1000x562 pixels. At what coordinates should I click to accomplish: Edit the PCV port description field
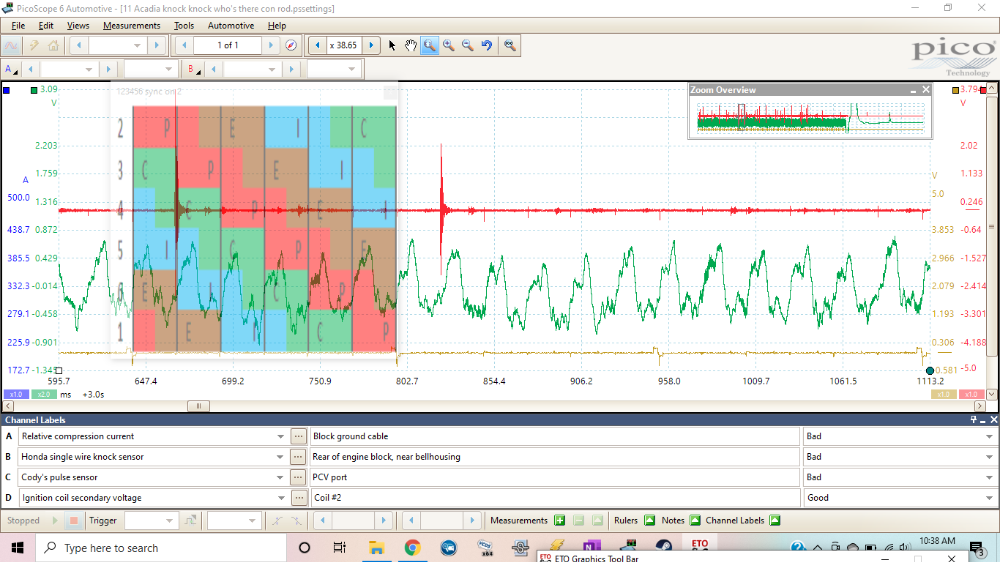pyautogui.click(x=554, y=477)
